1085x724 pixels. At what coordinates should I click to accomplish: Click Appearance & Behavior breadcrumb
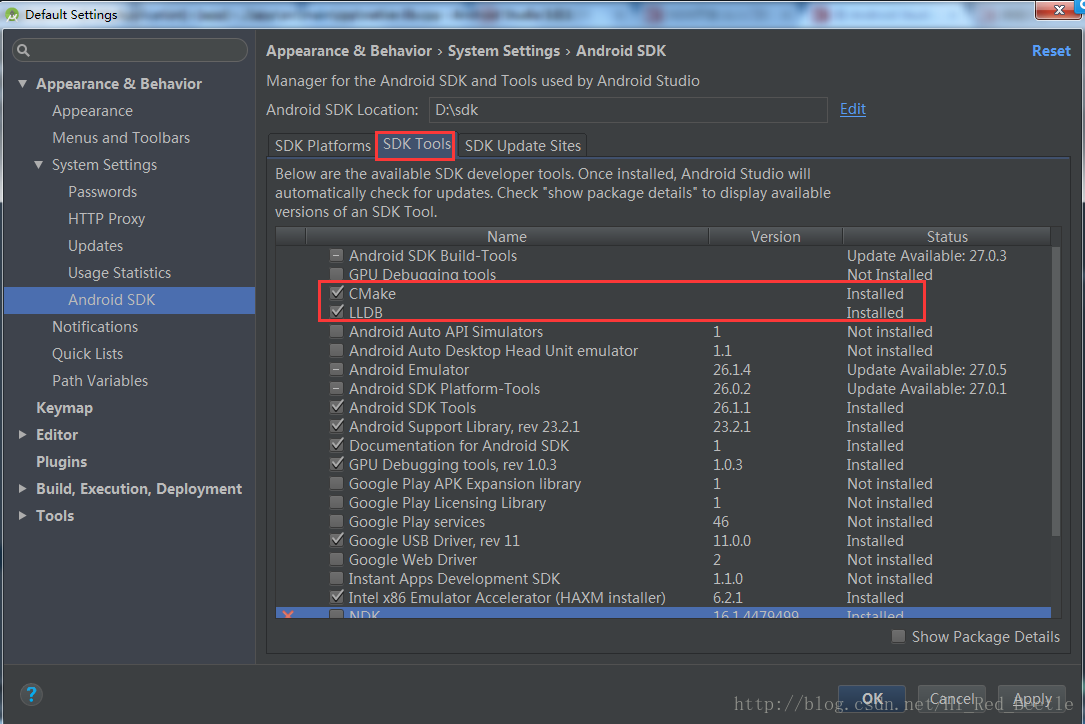(x=349, y=51)
